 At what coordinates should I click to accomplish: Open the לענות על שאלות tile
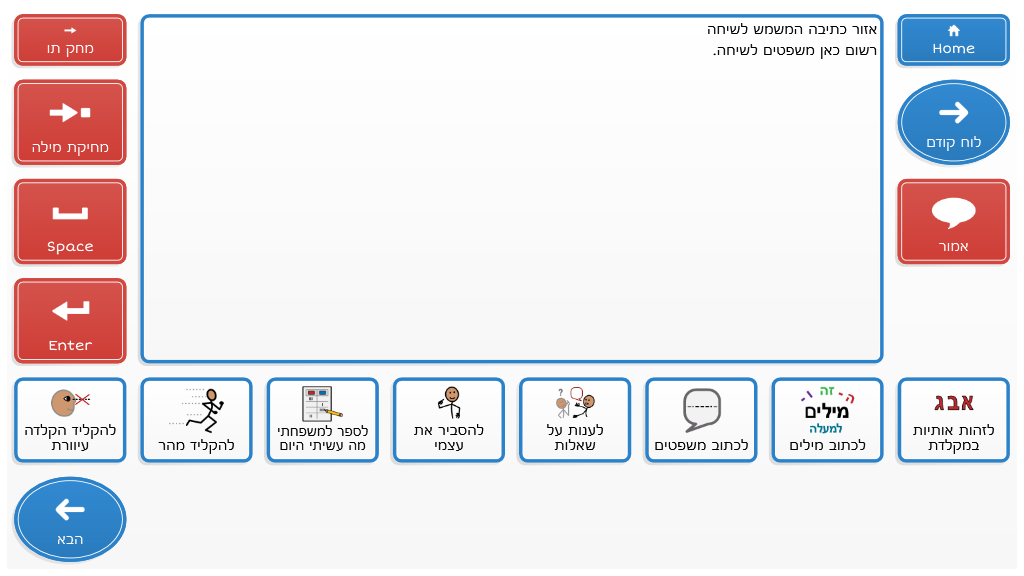tap(575, 420)
